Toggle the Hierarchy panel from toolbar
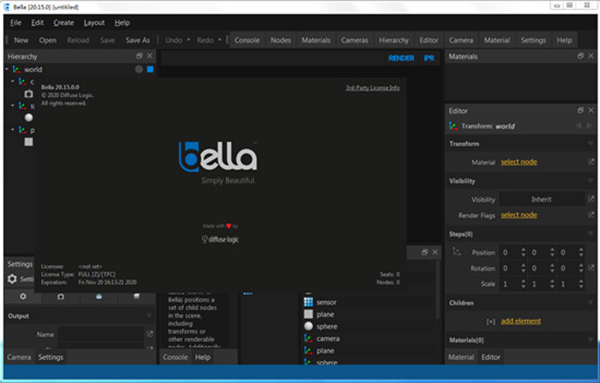The width and height of the screenshot is (600, 383). pos(394,40)
